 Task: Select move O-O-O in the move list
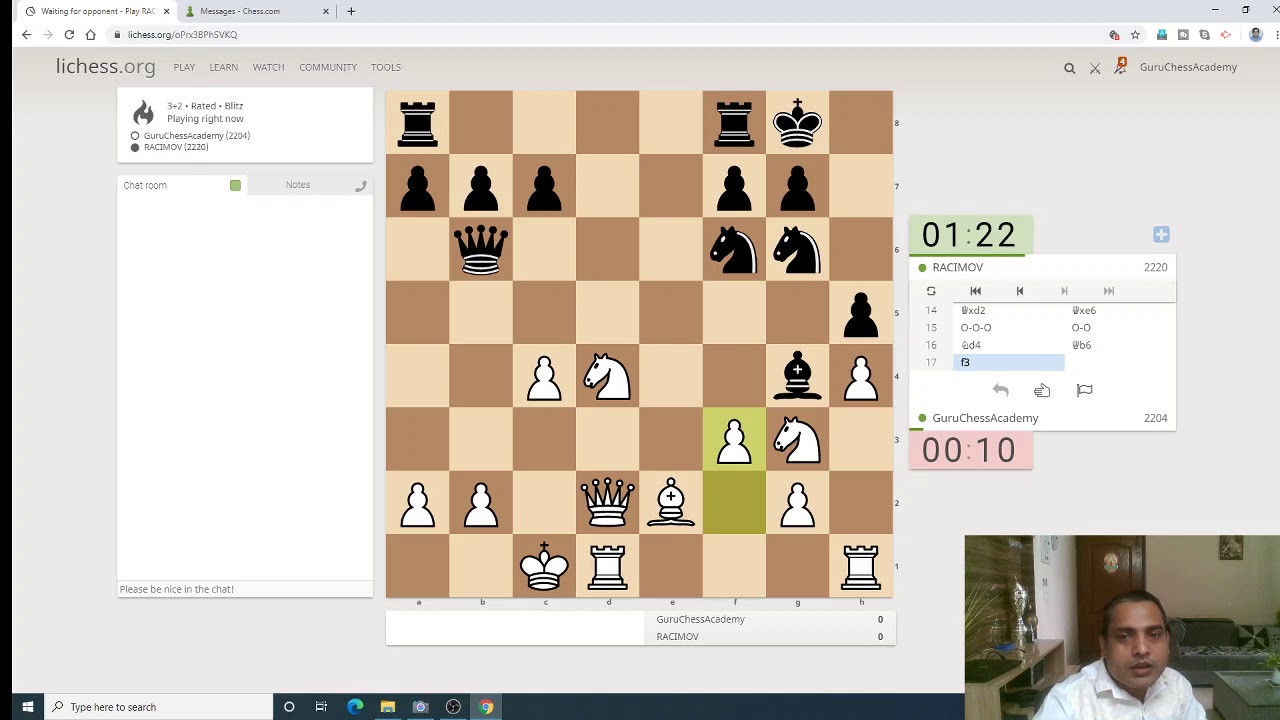1008,328
